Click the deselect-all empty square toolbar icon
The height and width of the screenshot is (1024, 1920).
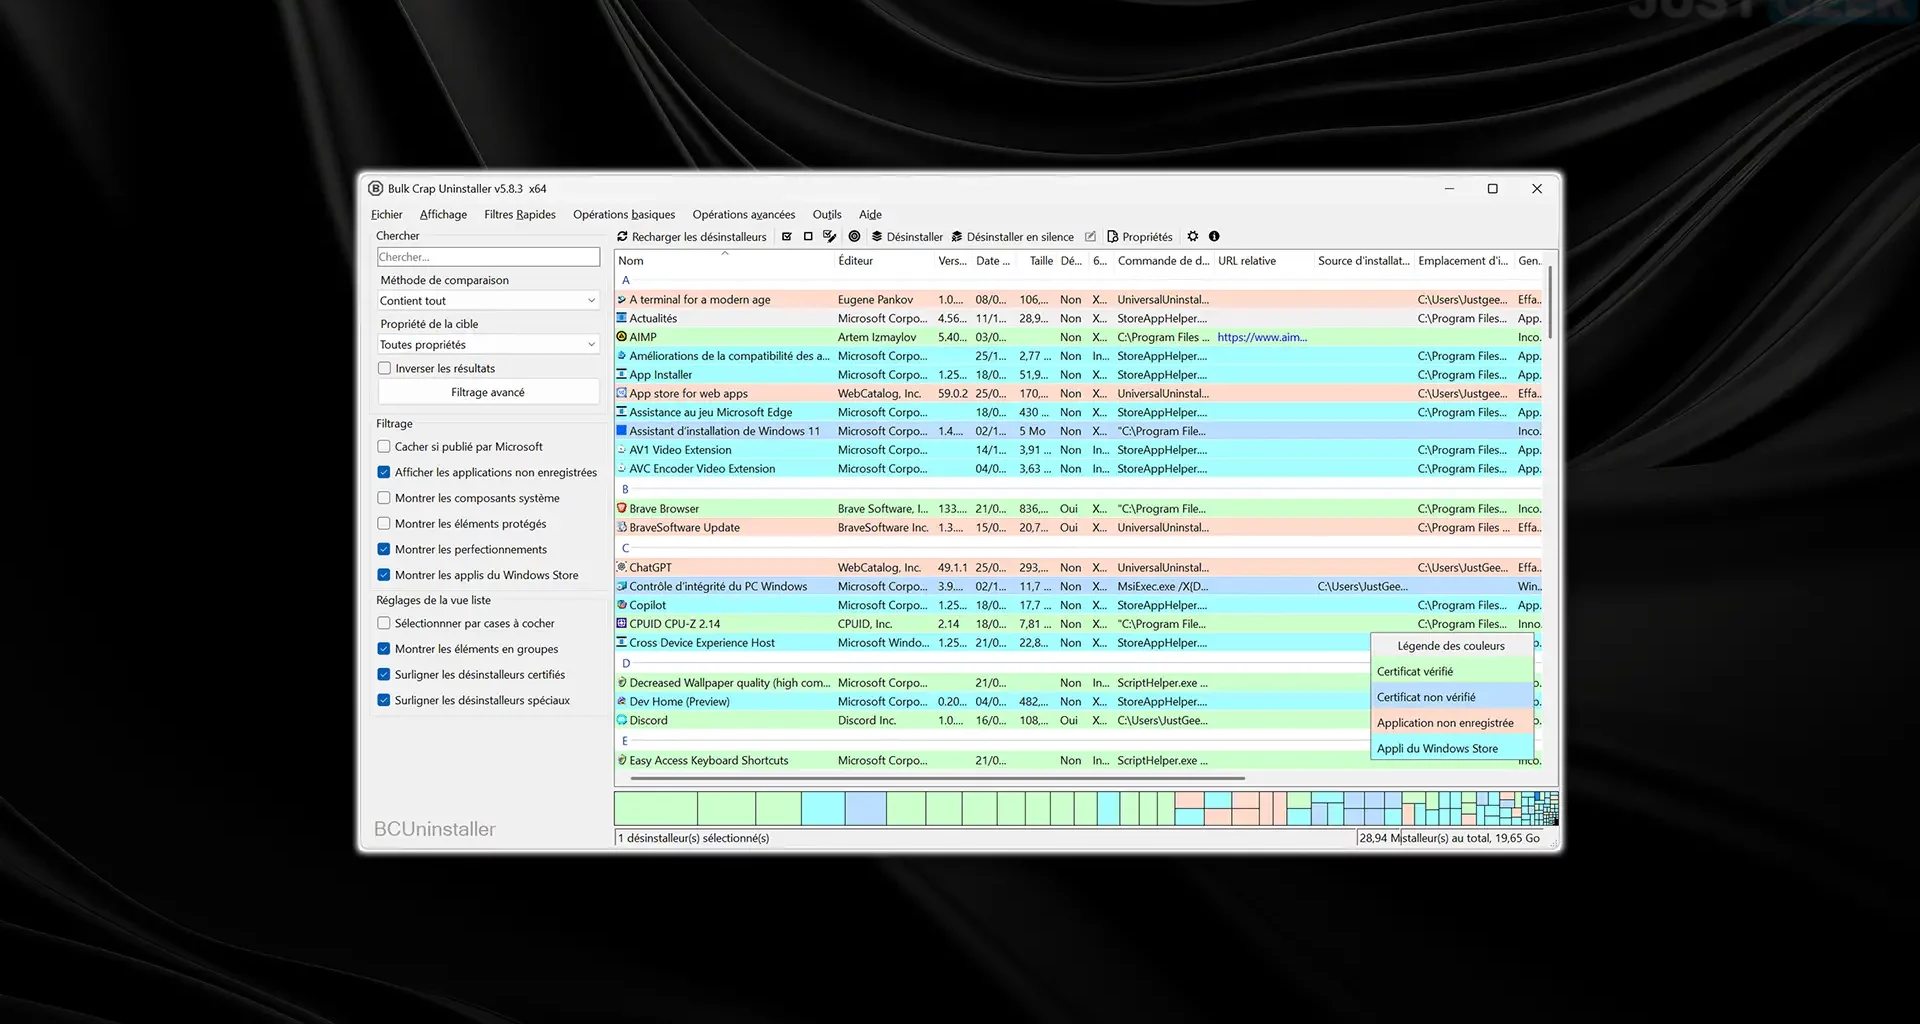[808, 237]
